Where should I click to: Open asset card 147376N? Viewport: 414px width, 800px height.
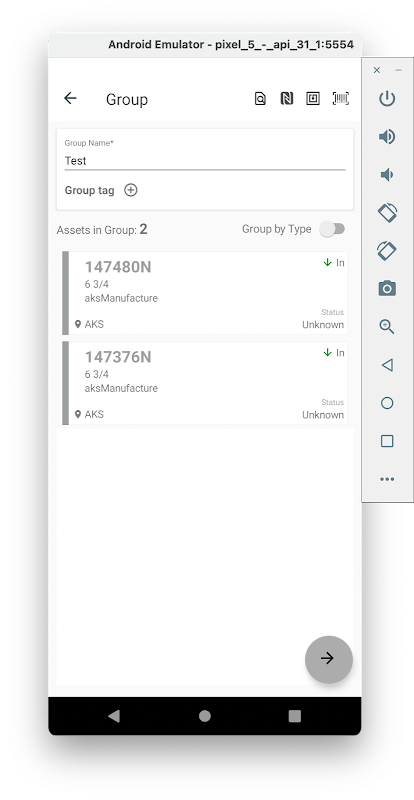(x=205, y=383)
